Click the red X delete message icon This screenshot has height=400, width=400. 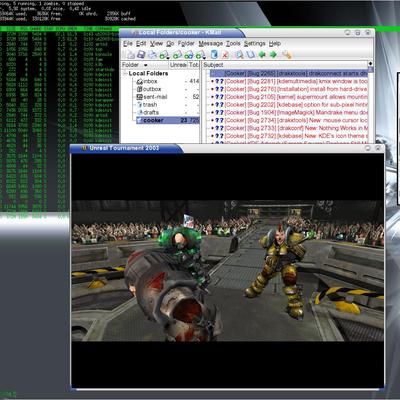[x=225, y=55]
